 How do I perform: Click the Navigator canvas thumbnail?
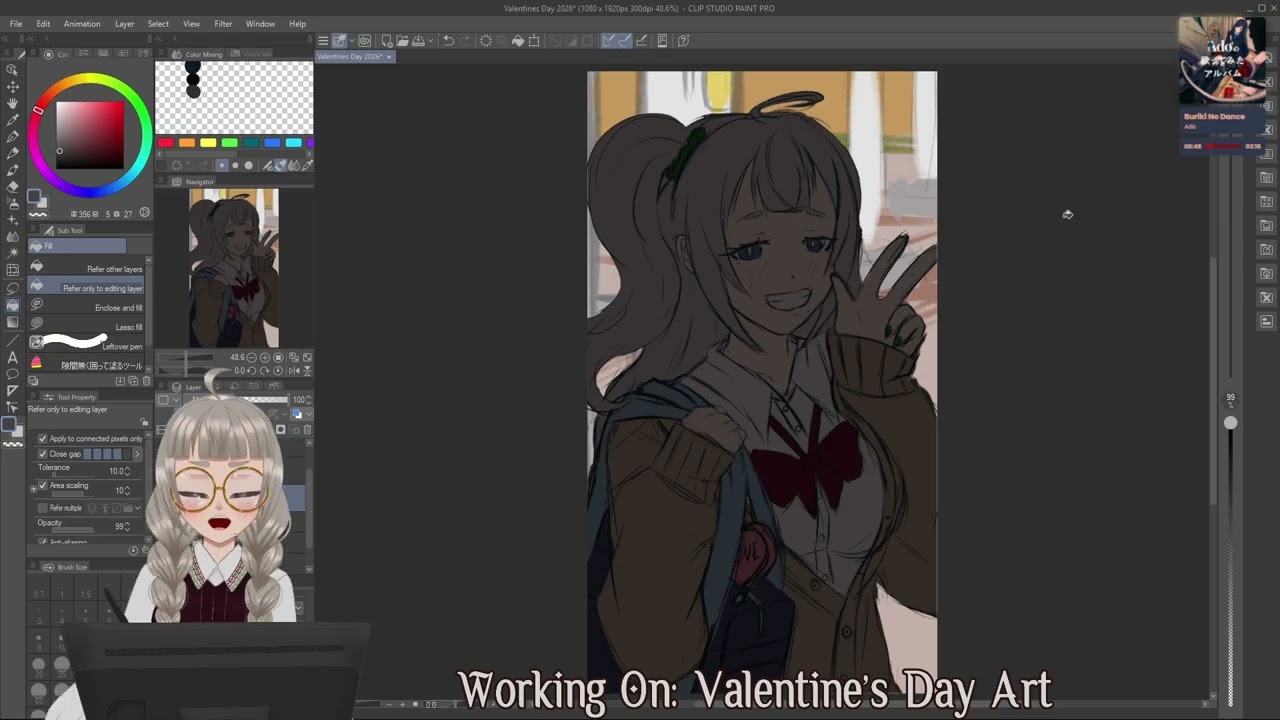coord(234,268)
